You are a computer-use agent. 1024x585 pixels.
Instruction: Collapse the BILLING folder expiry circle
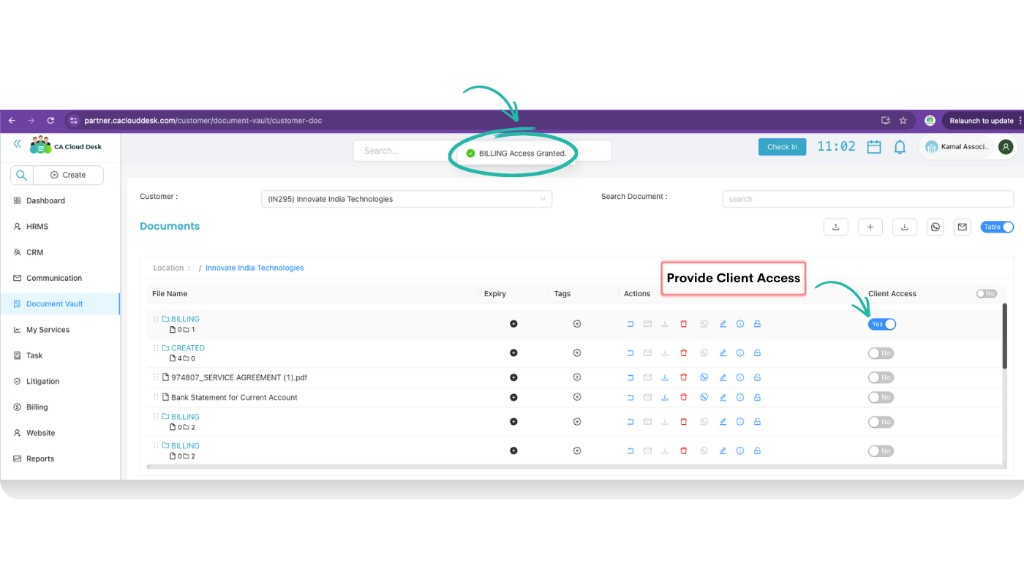(x=514, y=323)
